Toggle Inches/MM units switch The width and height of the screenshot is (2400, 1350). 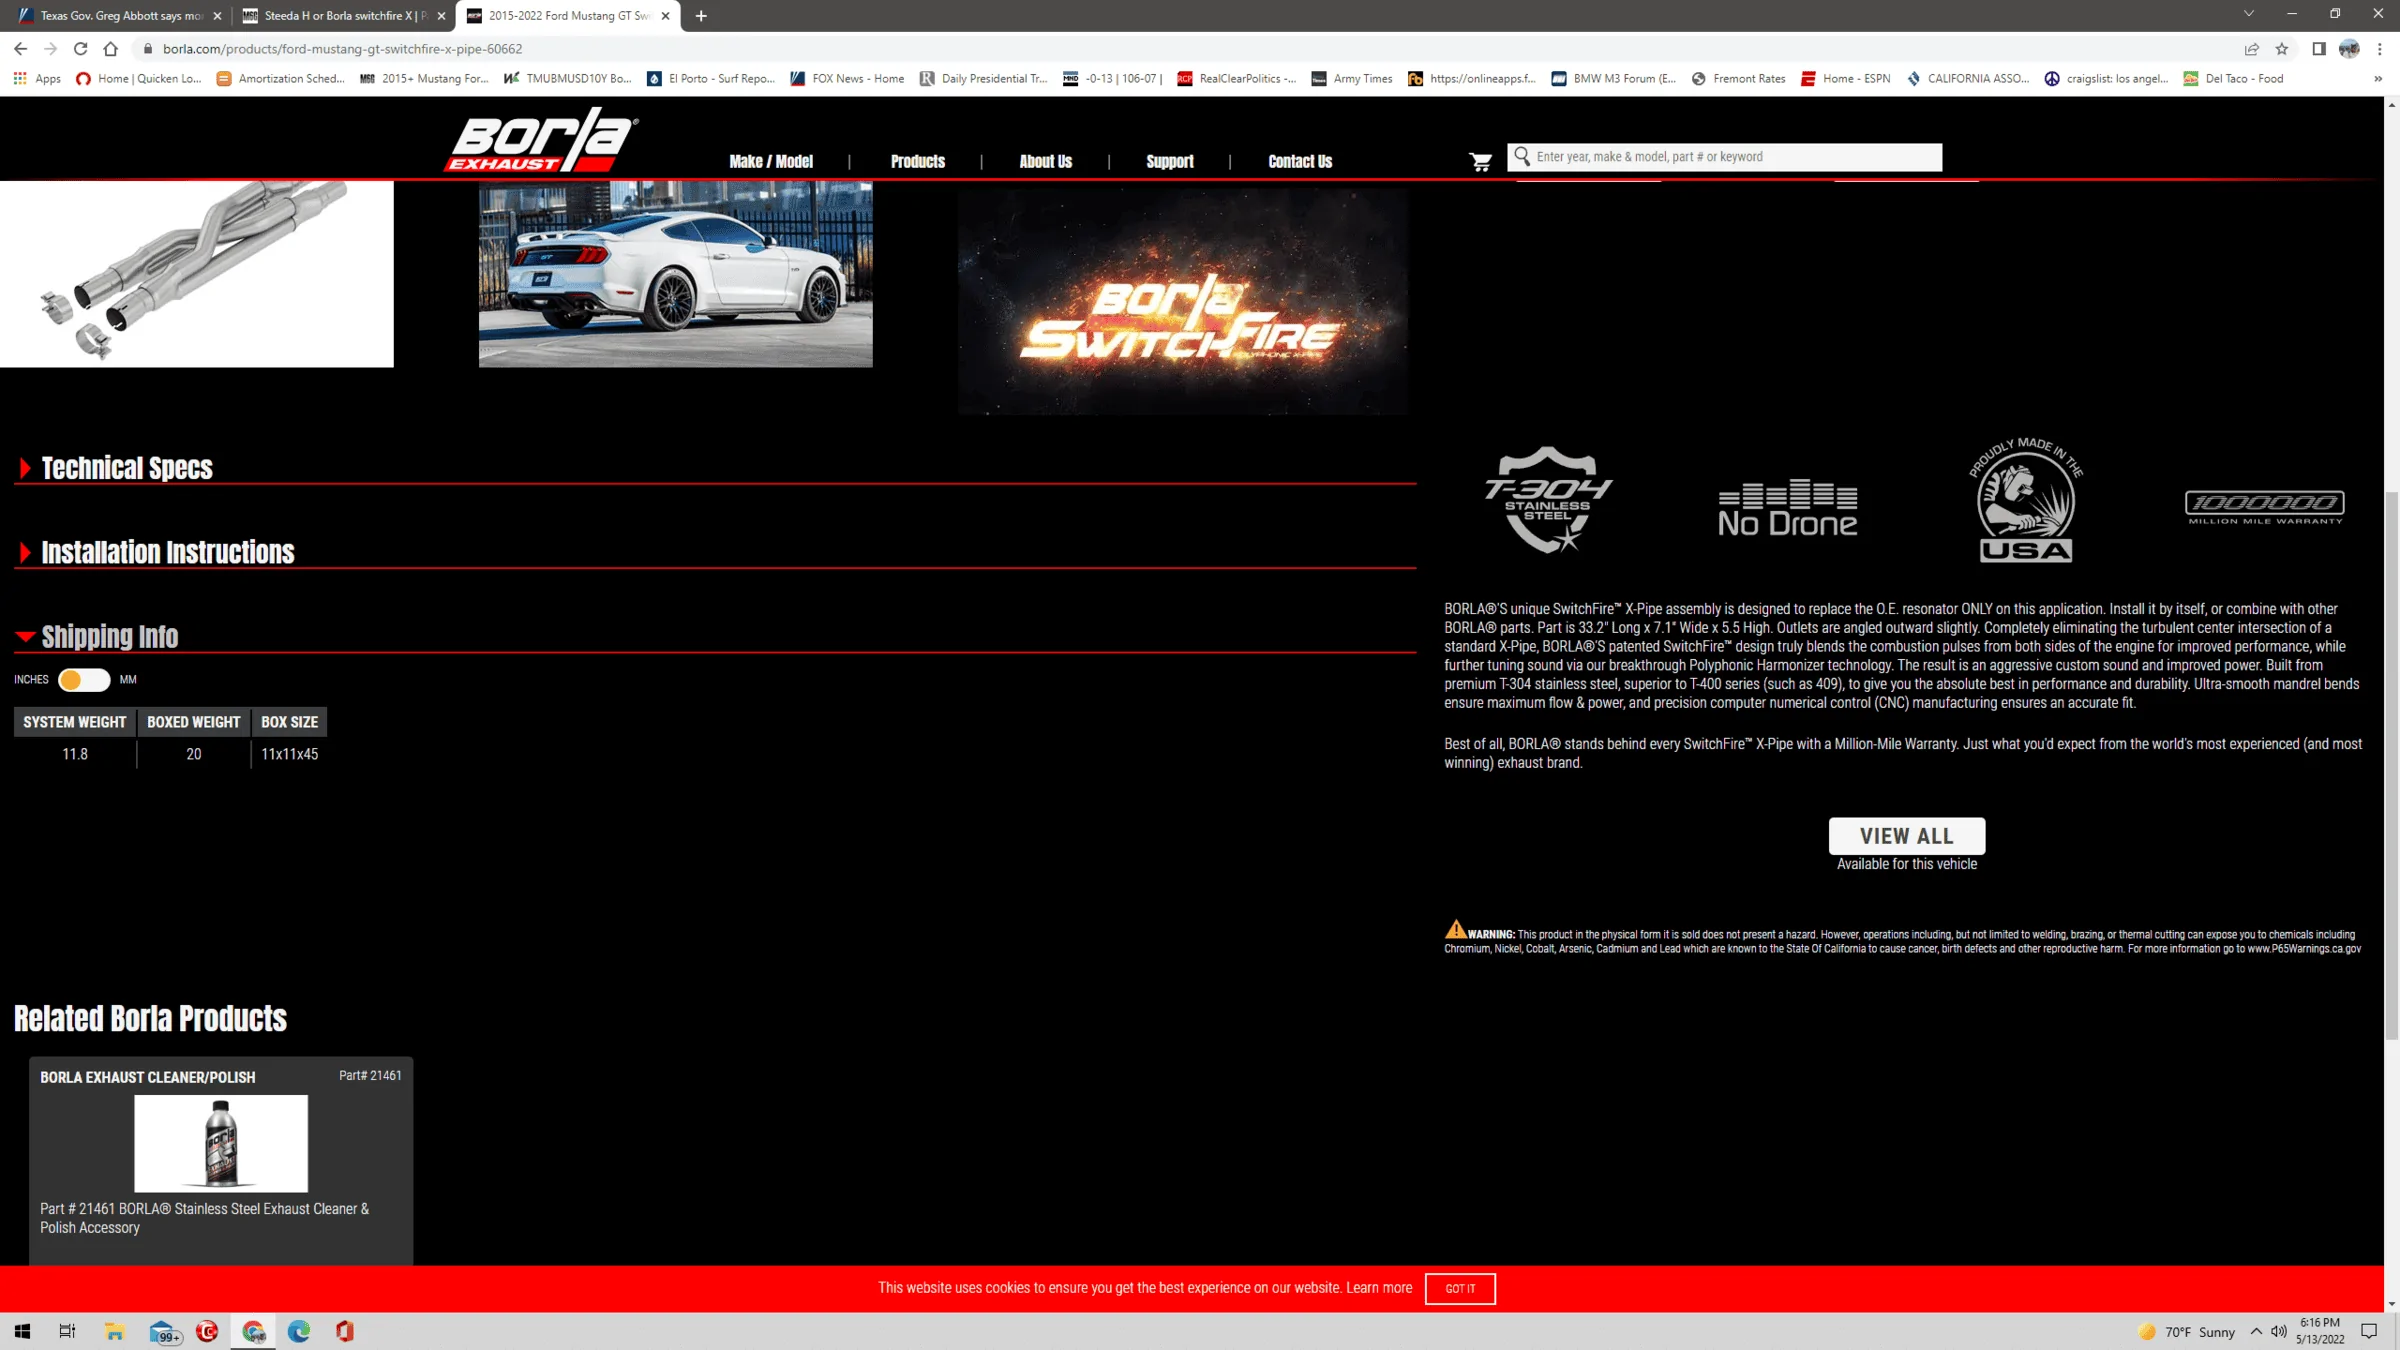[x=84, y=680]
